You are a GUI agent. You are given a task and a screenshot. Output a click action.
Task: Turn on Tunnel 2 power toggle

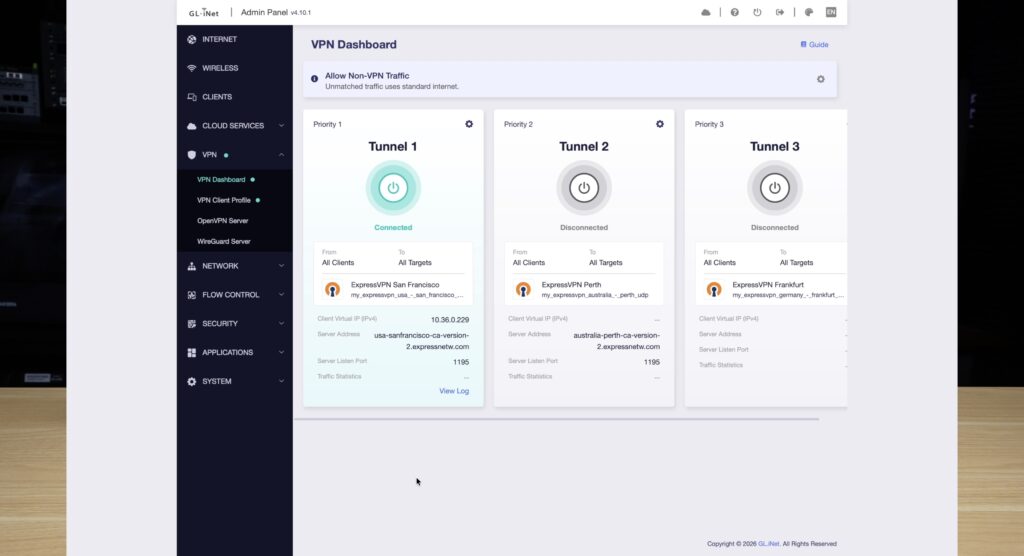click(584, 188)
